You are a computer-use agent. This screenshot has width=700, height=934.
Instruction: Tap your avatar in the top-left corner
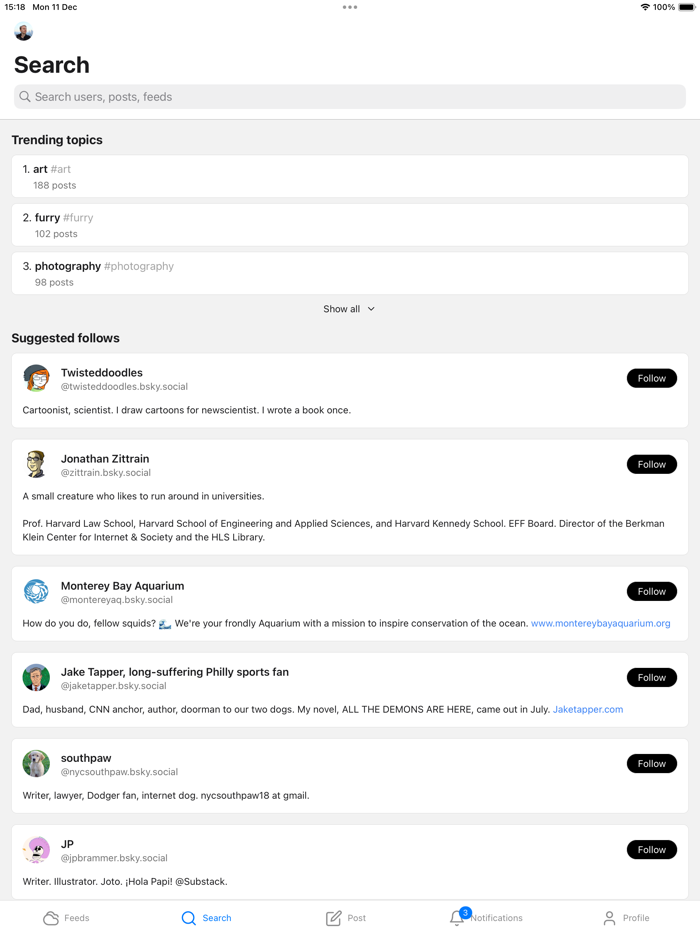23,32
